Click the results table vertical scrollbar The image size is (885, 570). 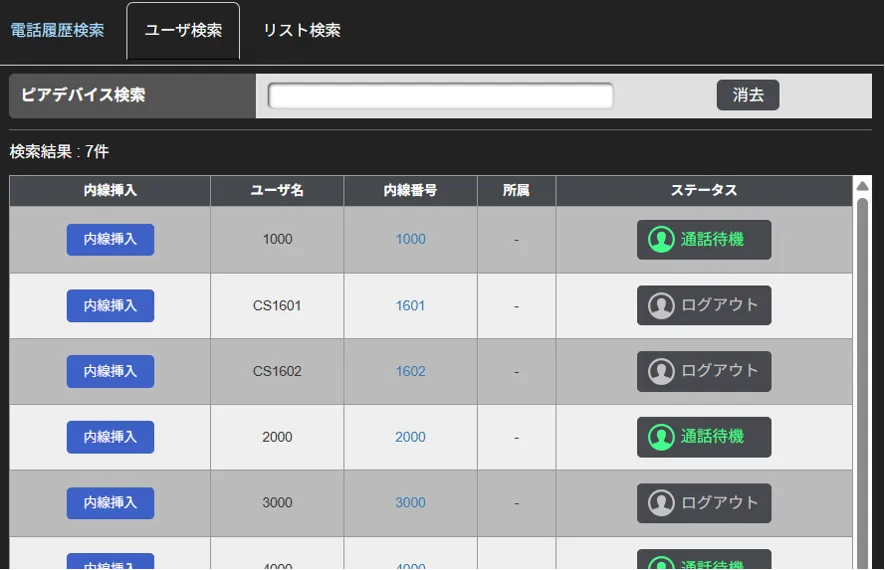click(862, 380)
